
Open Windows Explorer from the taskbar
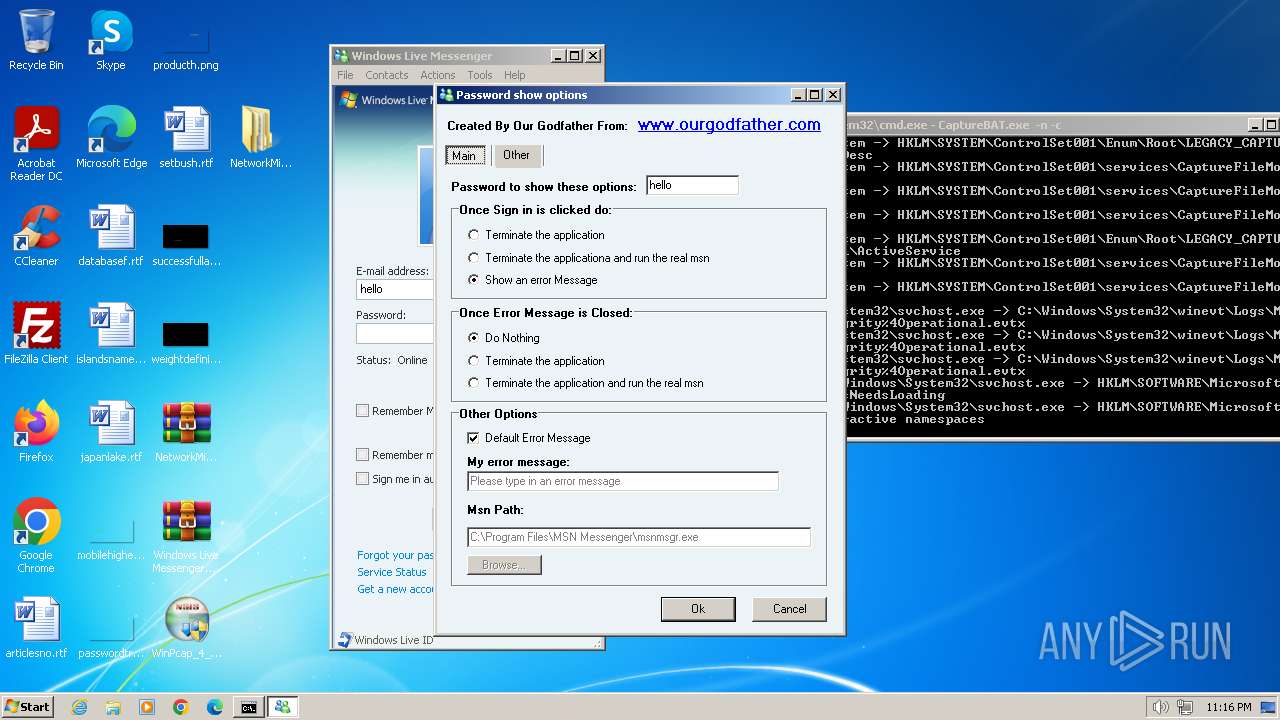pyautogui.click(x=113, y=707)
